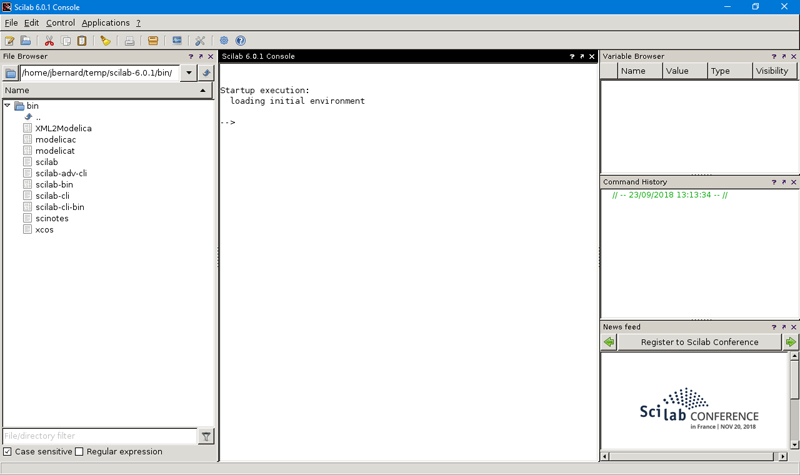The width and height of the screenshot is (800, 475).
Task: Select the scinotes file
Action: pyautogui.click(x=52, y=218)
